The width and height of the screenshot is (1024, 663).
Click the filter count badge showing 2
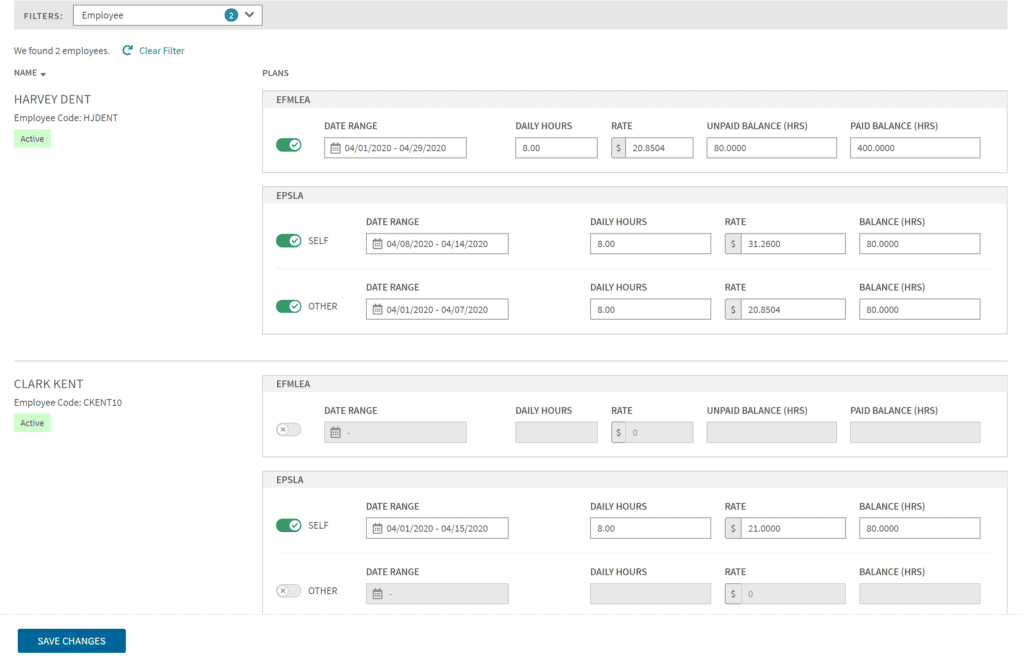(231, 15)
